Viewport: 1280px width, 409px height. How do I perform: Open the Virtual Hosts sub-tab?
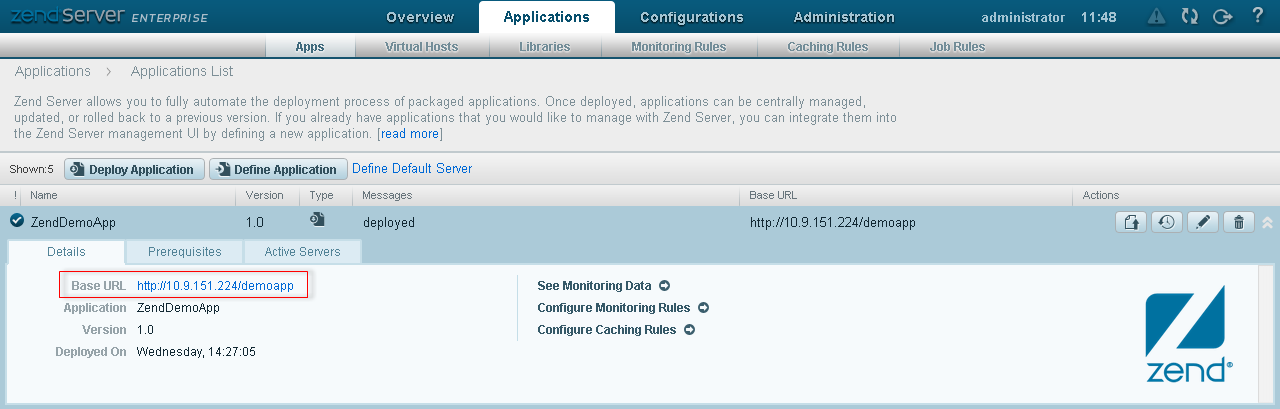point(421,47)
